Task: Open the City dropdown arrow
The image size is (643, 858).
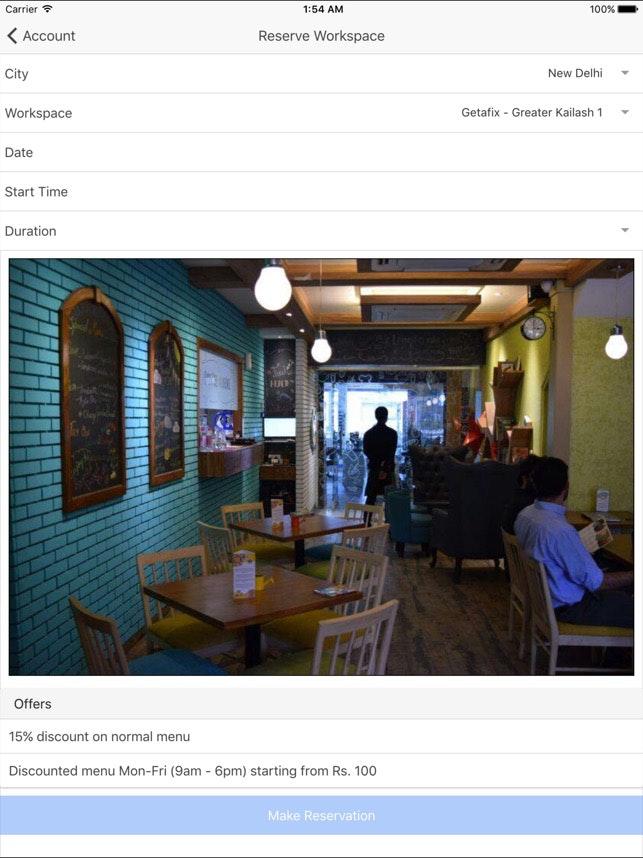Action: click(x=625, y=73)
